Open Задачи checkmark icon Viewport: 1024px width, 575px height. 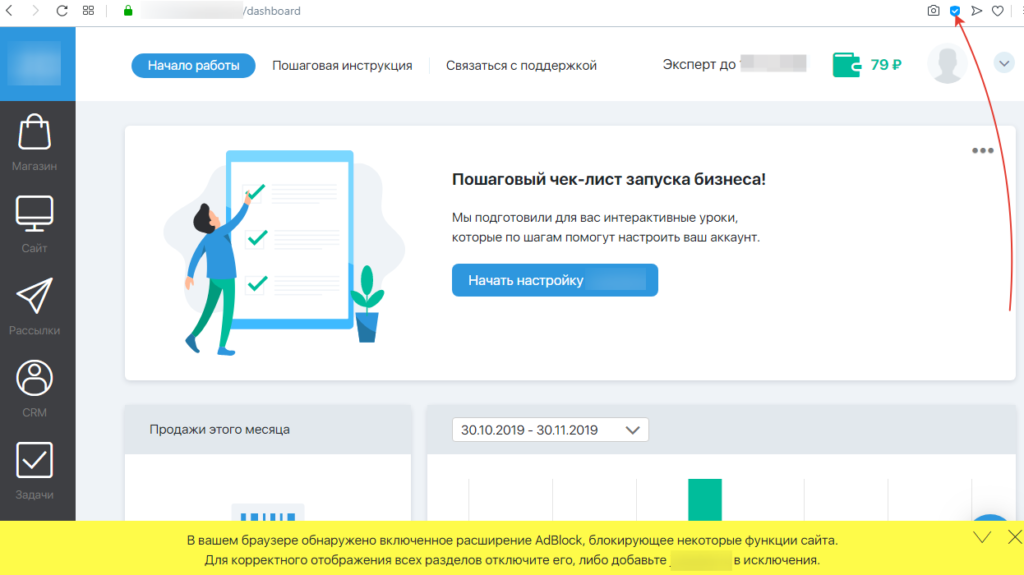click(x=34, y=461)
